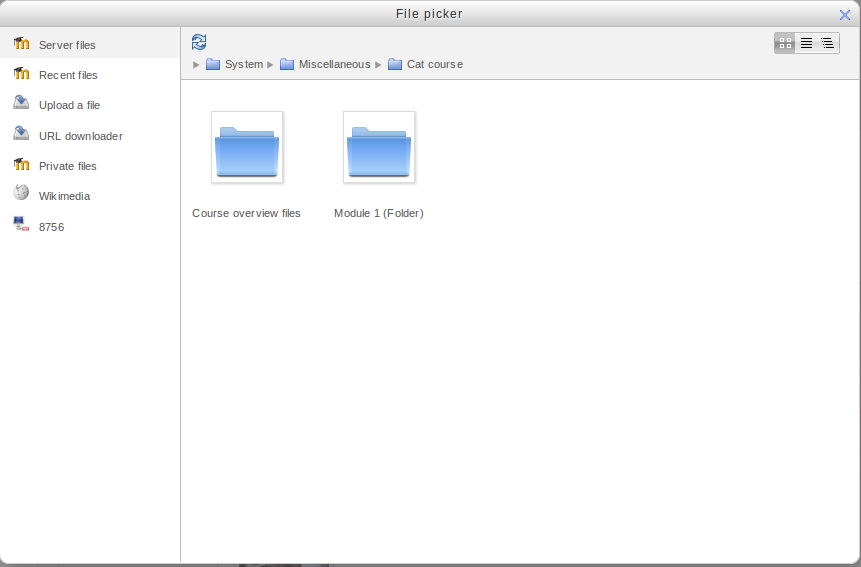
Task: Click the Wikimedia globe icon
Action: [21, 192]
